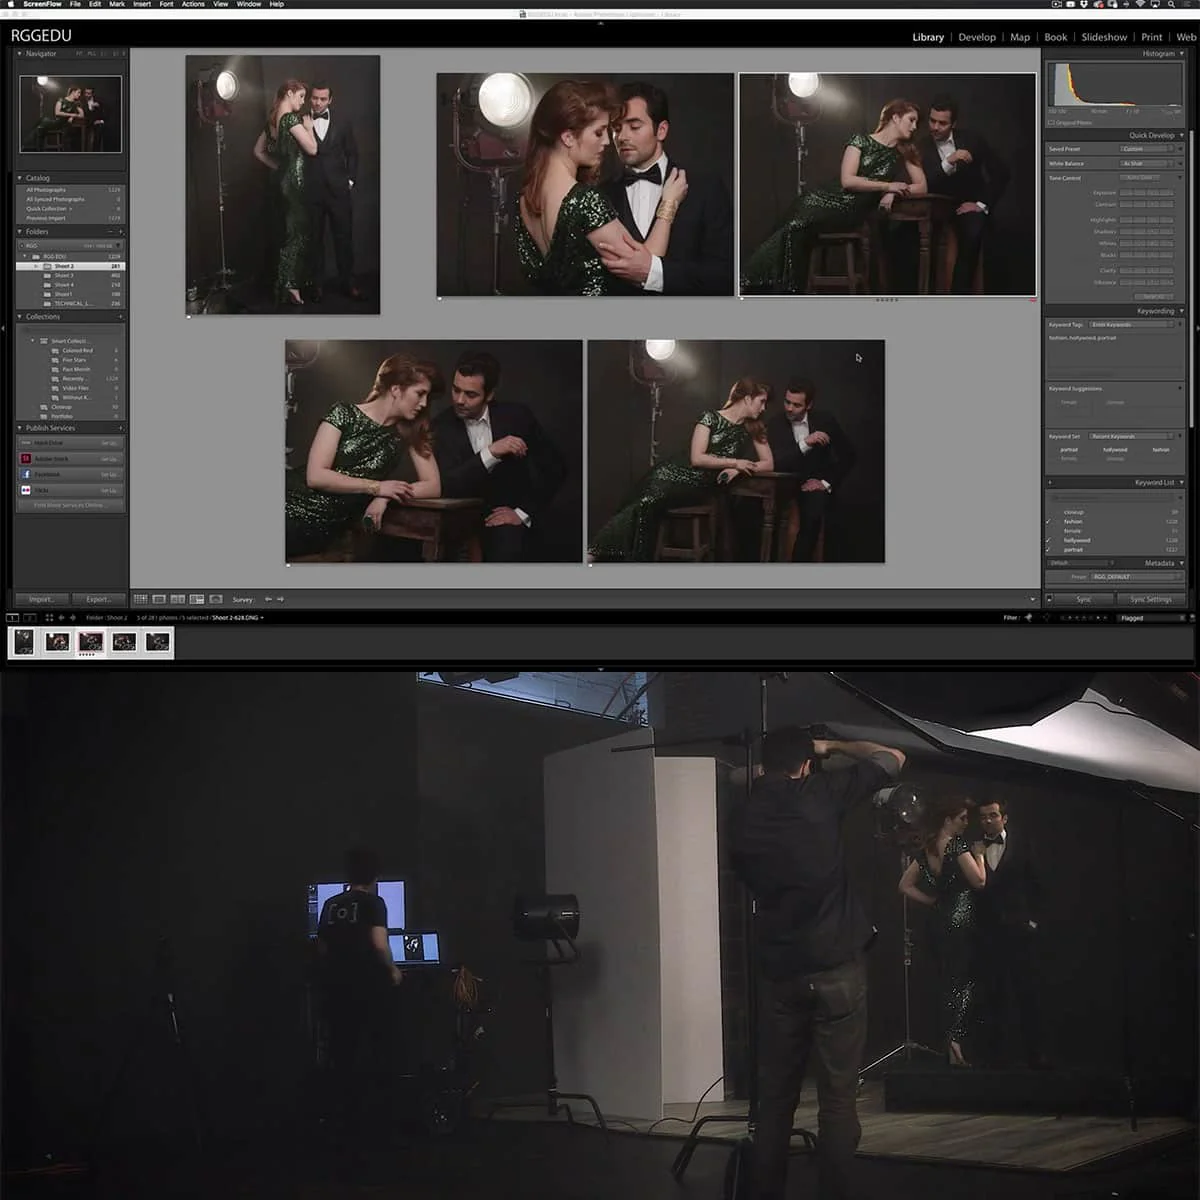This screenshot has height=1200, width=1200.
Task: Click the Import button
Action: (x=41, y=598)
